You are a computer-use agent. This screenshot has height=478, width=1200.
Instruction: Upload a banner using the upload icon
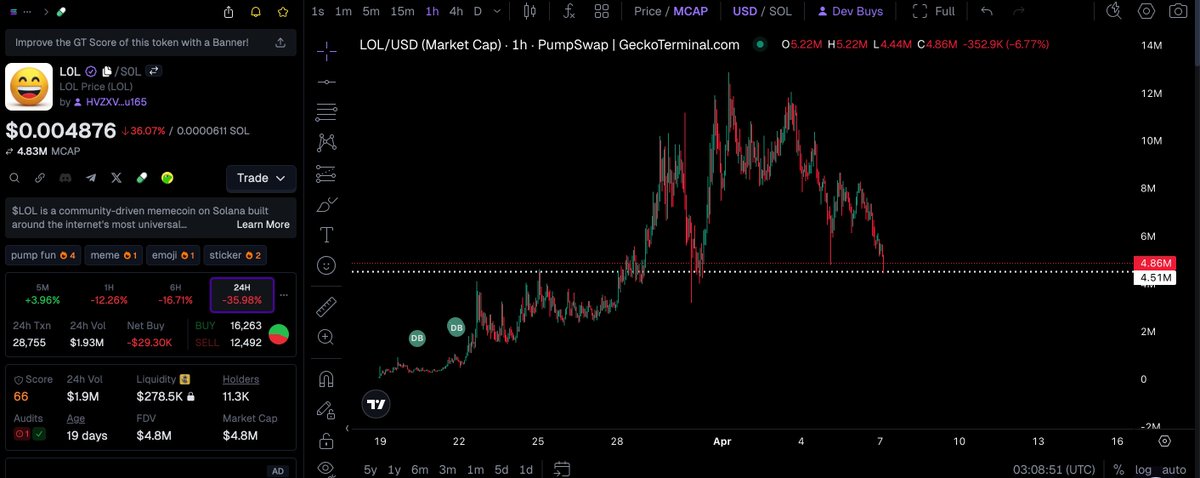[280, 43]
